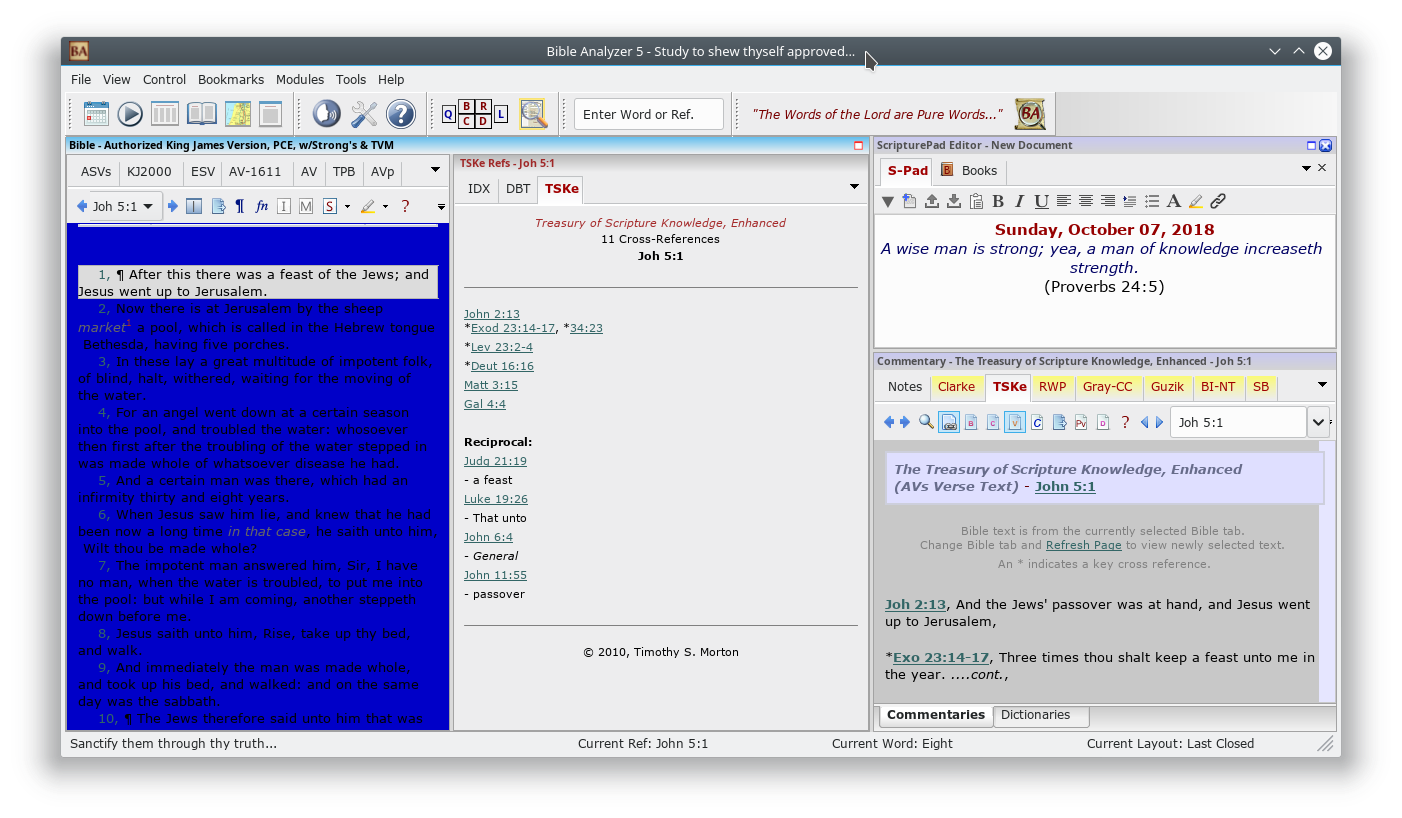Click the Commentary panel vertical scrollbar
This screenshot has height=818, width=1402.
pyautogui.click(x=1327, y=572)
